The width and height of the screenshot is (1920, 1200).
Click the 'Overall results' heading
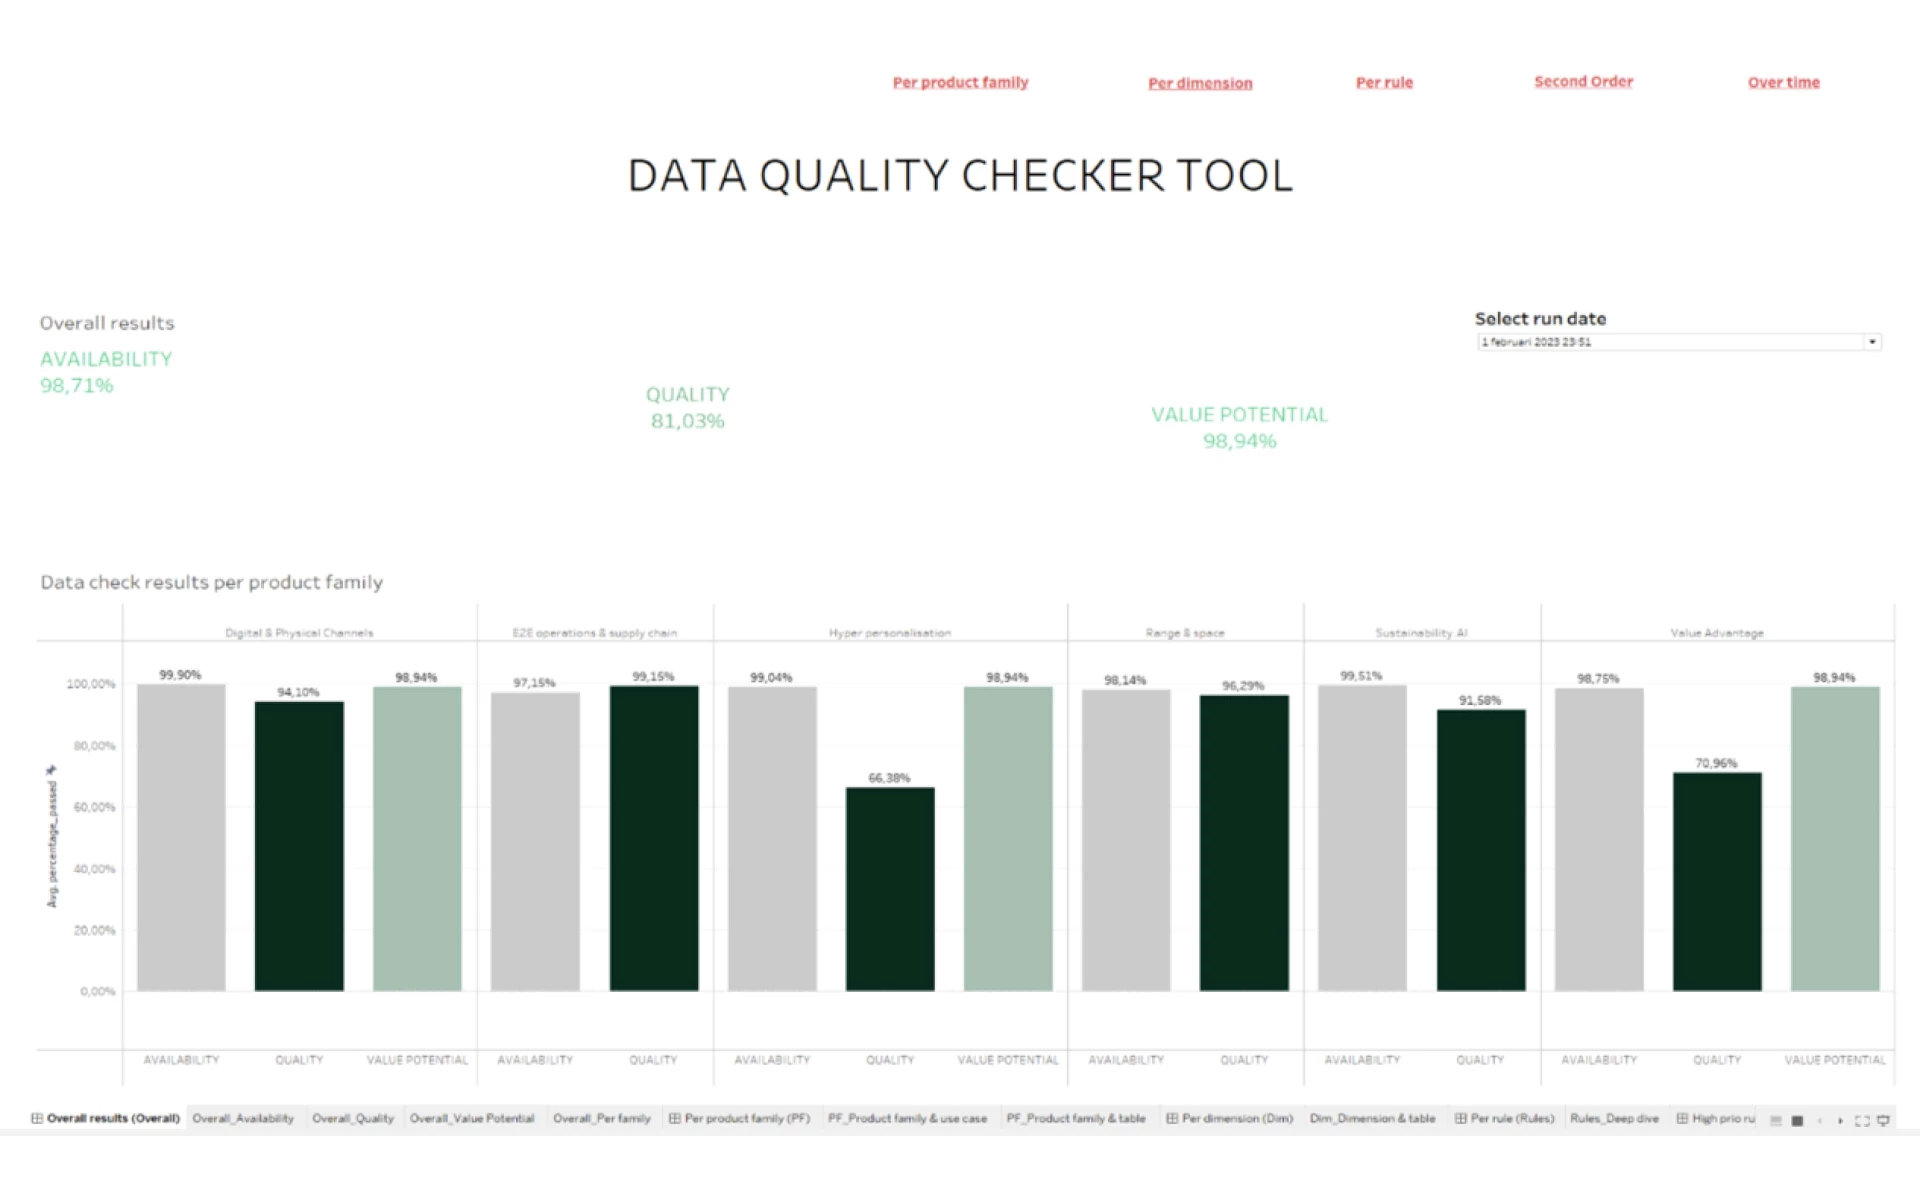pos(107,323)
